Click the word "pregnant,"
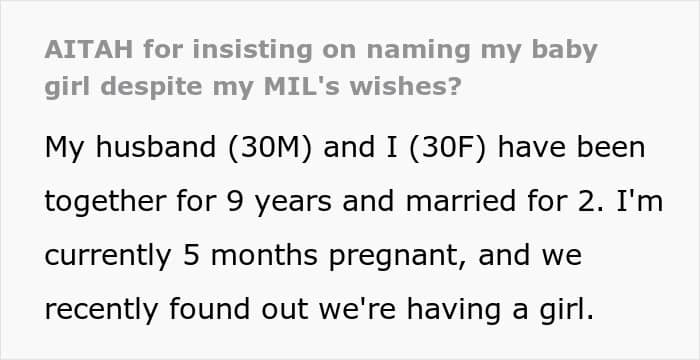This screenshot has height=360, width=700. (398, 257)
